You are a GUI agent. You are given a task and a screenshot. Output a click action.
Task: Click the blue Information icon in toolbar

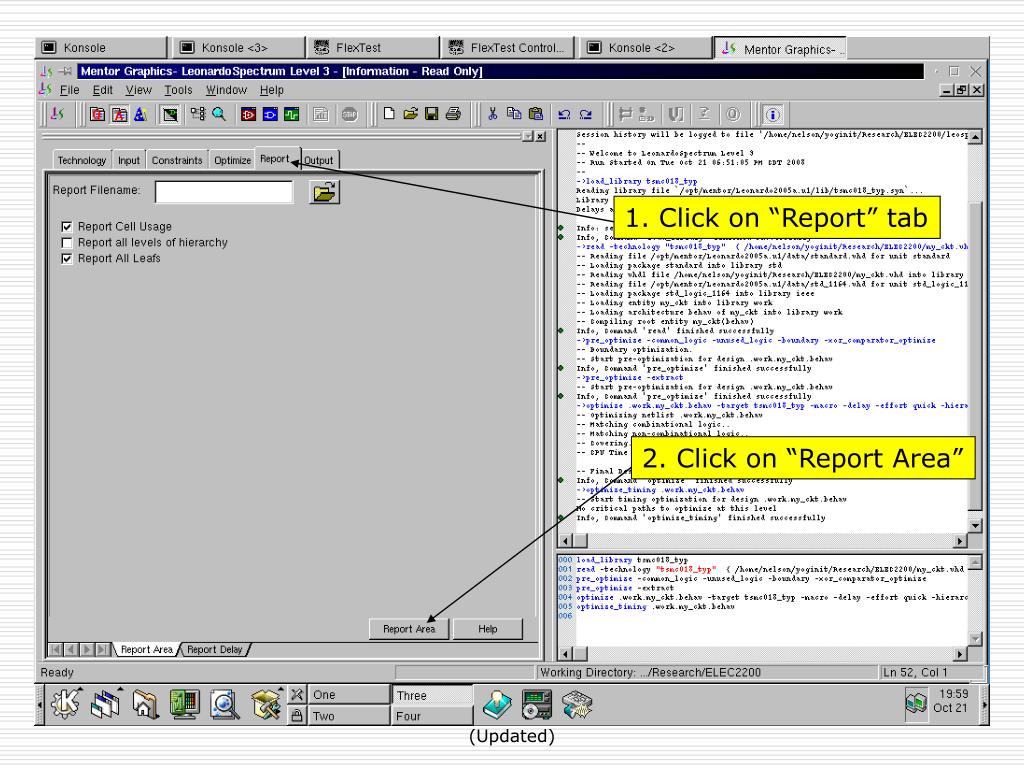(x=773, y=115)
